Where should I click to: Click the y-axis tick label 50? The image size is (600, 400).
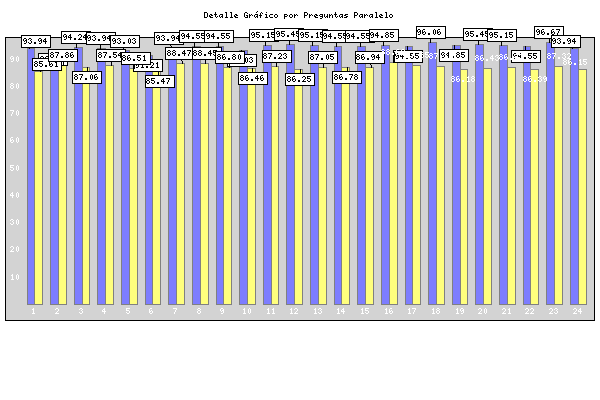[x=15, y=168]
